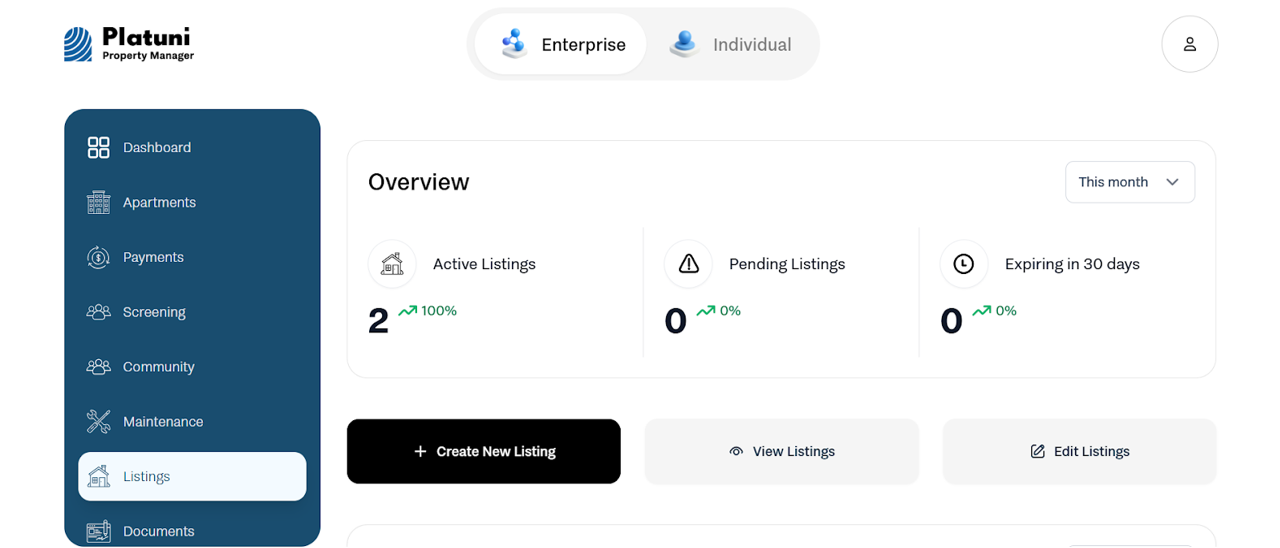Click the Pending Listings warning icon
Screen dimensions: 1280x548
coord(688,264)
